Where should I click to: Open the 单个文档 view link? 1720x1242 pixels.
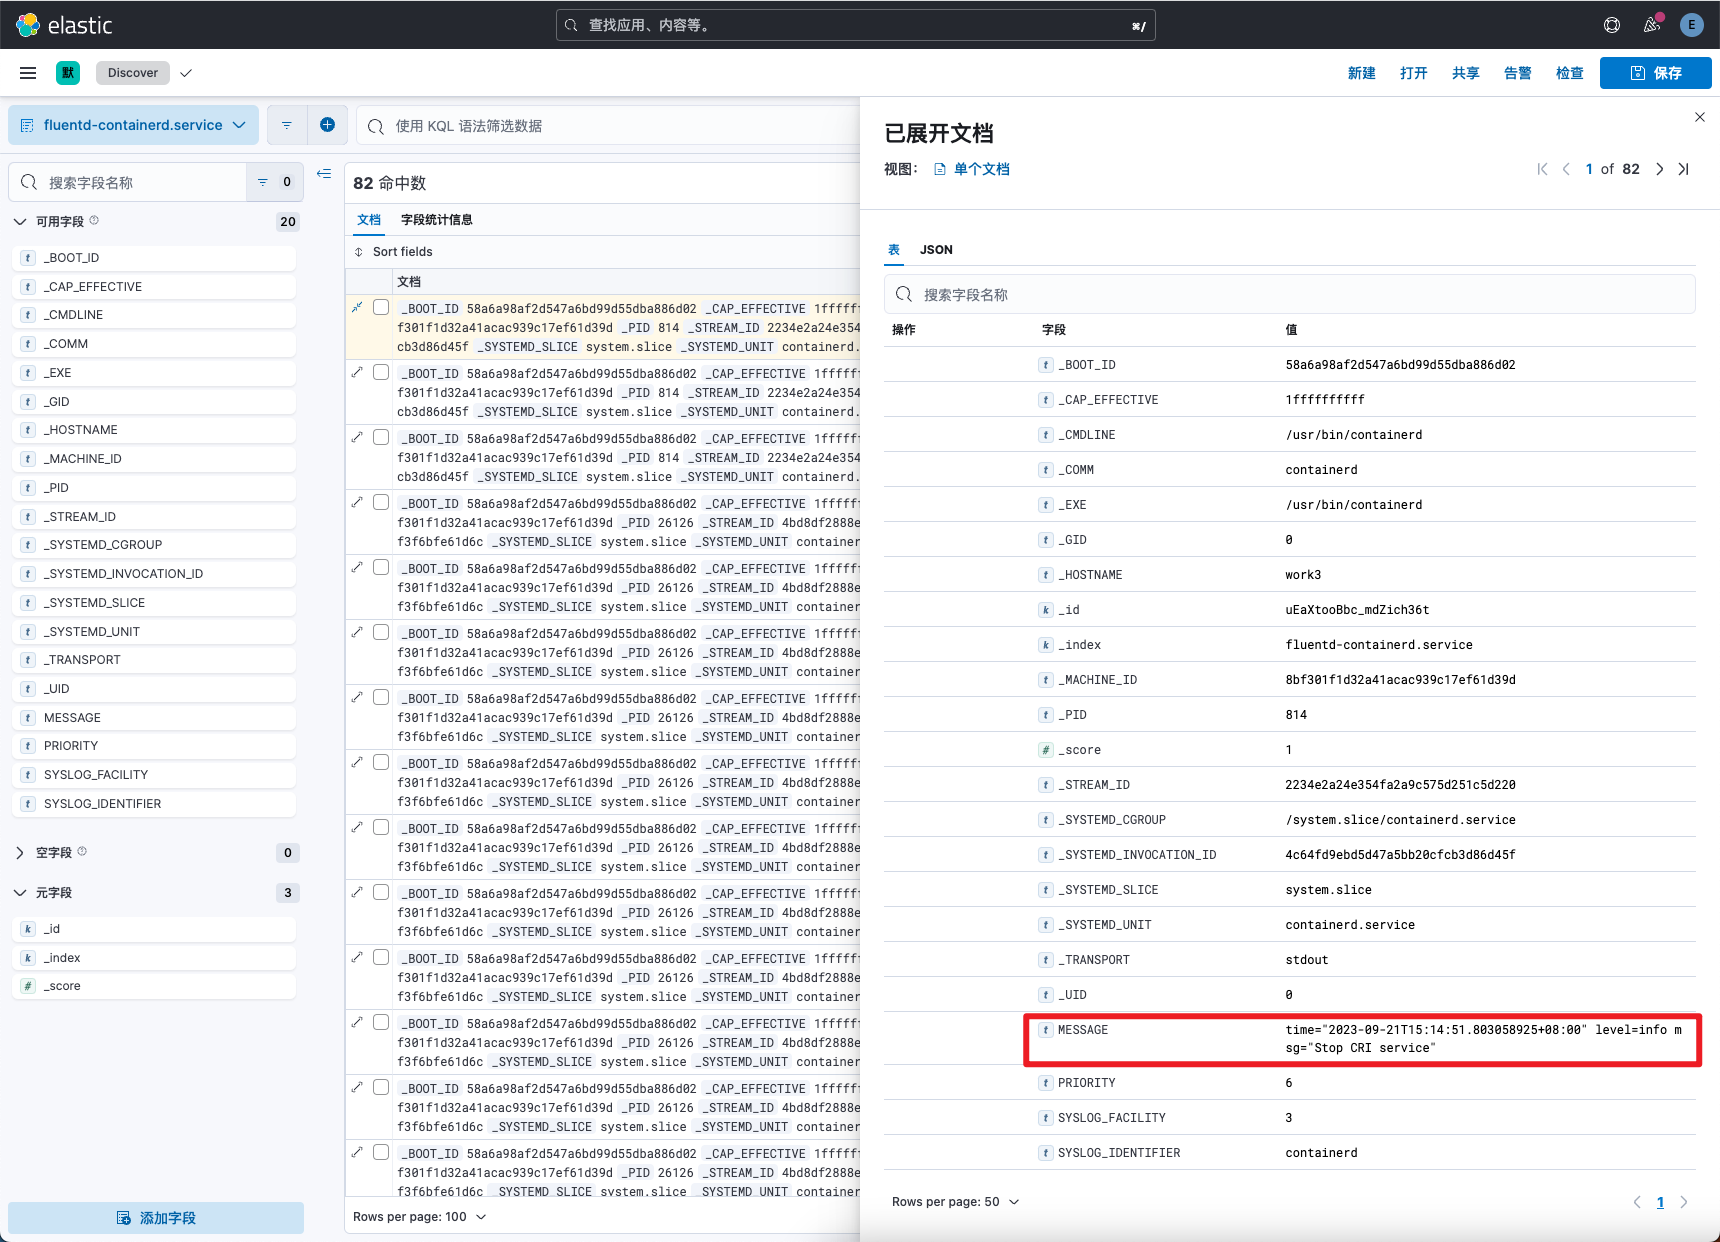tap(971, 169)
